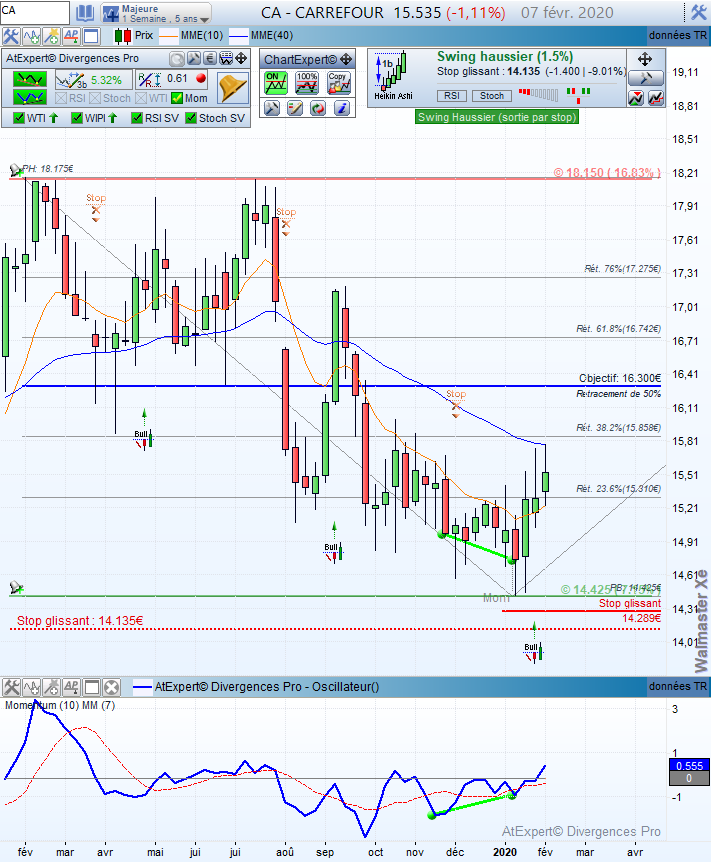The image size is (711, 862).
Task: Click the Stoch button in Swing panel
Action: pyautogui.click(x=492, y=96)
